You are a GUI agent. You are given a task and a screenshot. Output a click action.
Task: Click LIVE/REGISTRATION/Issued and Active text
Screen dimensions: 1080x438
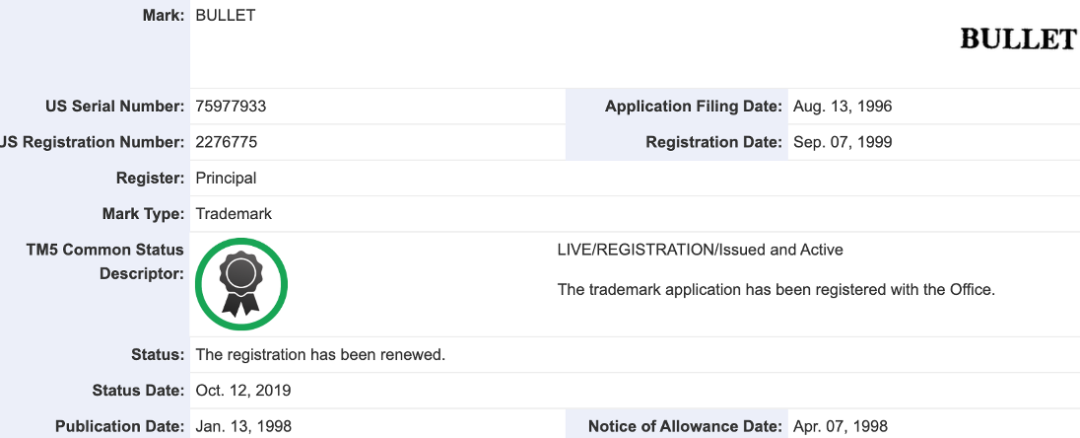pos(700,250)
